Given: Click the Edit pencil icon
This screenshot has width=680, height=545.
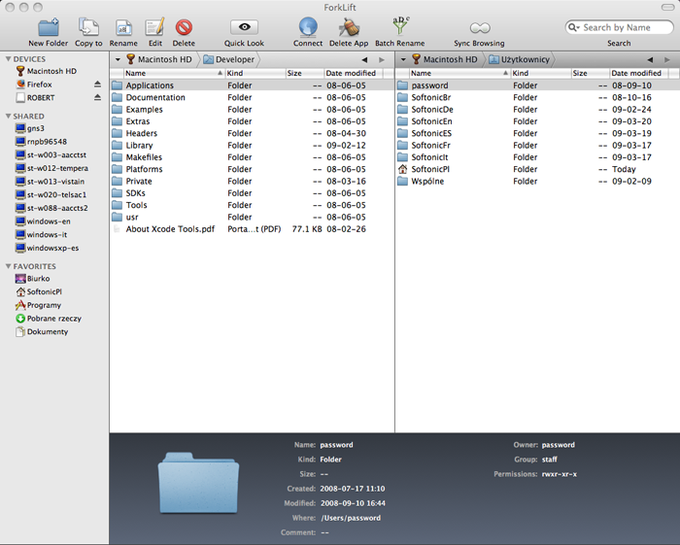Looking at the screenshot, I should point(155,27).
